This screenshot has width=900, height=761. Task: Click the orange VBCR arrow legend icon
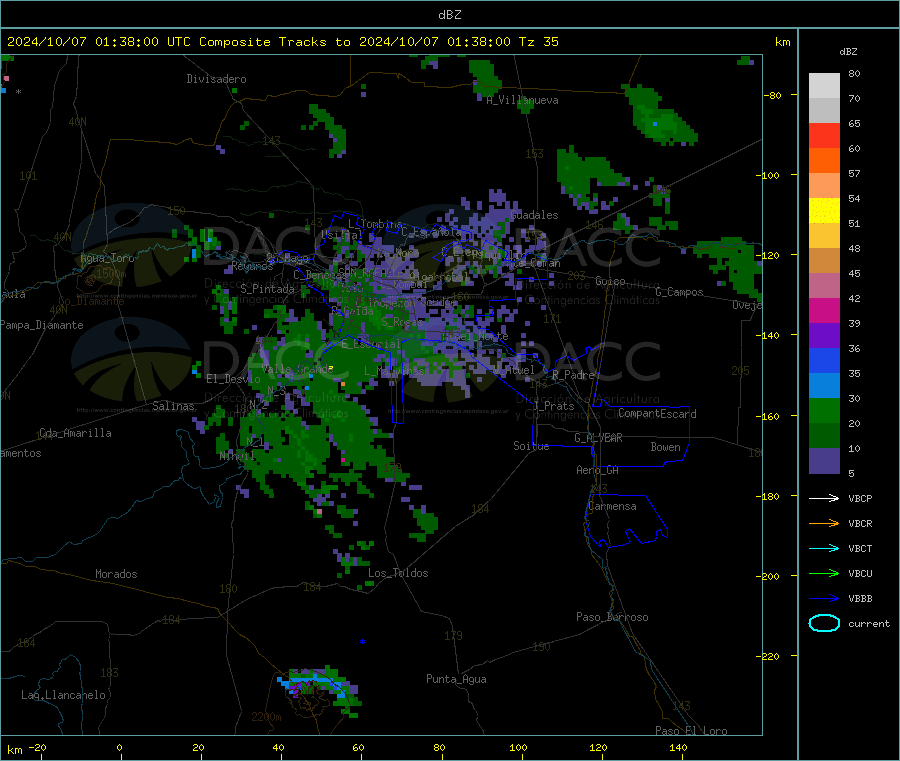(824, 523)
